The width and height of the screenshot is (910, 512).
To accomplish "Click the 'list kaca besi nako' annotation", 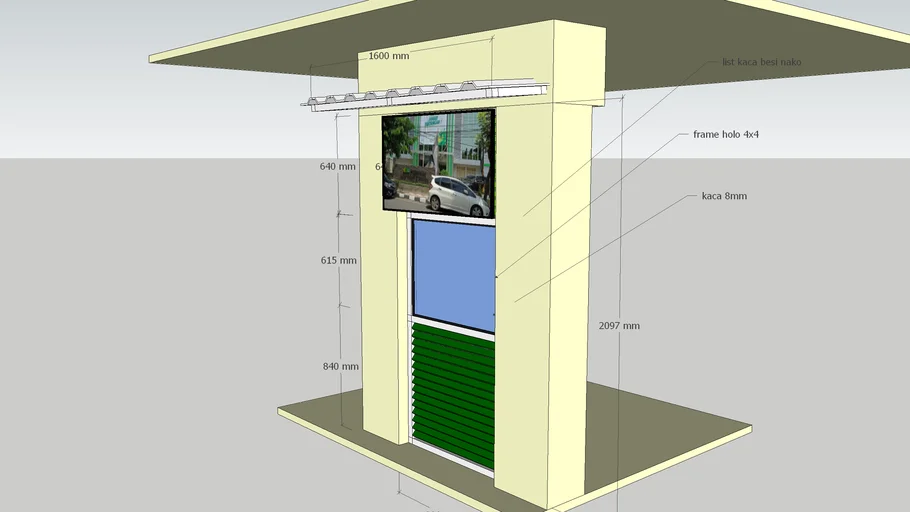I will (761, 62).
